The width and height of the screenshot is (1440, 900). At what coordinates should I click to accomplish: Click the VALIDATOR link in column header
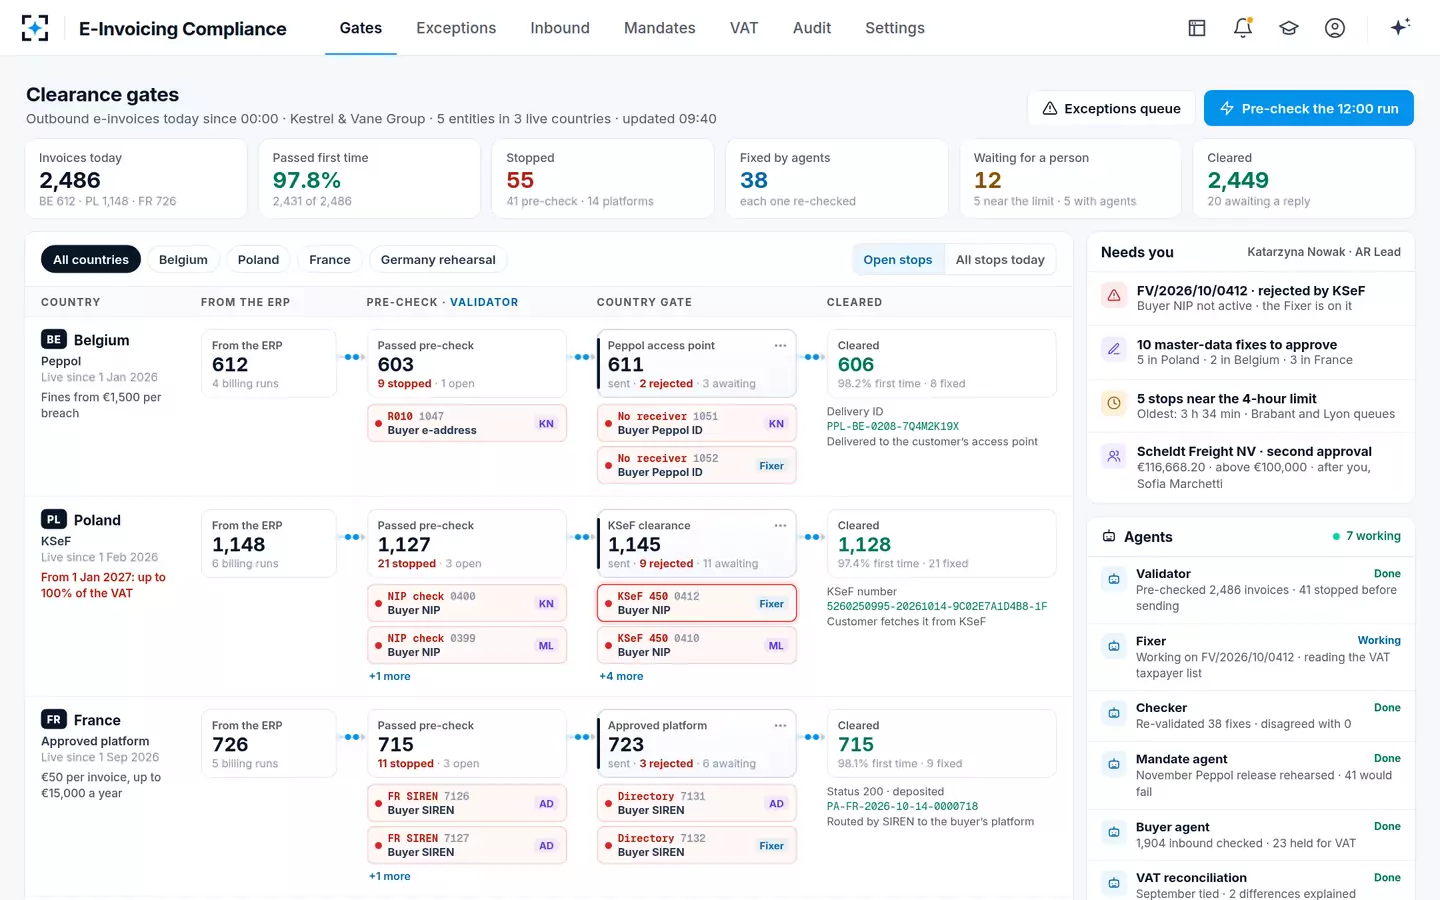pos(484,302)
